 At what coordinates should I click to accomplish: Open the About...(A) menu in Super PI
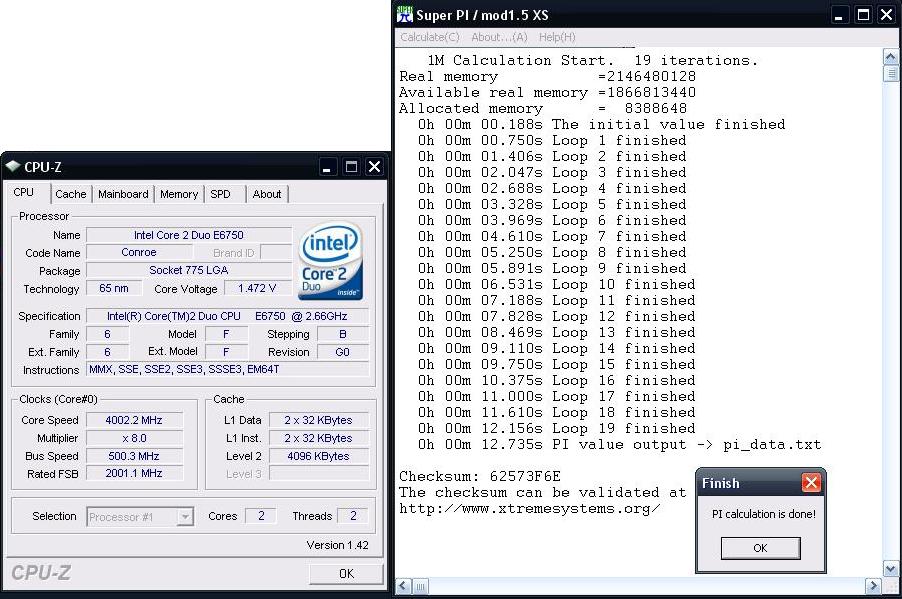pyautogui.click(x=499, y=37)
